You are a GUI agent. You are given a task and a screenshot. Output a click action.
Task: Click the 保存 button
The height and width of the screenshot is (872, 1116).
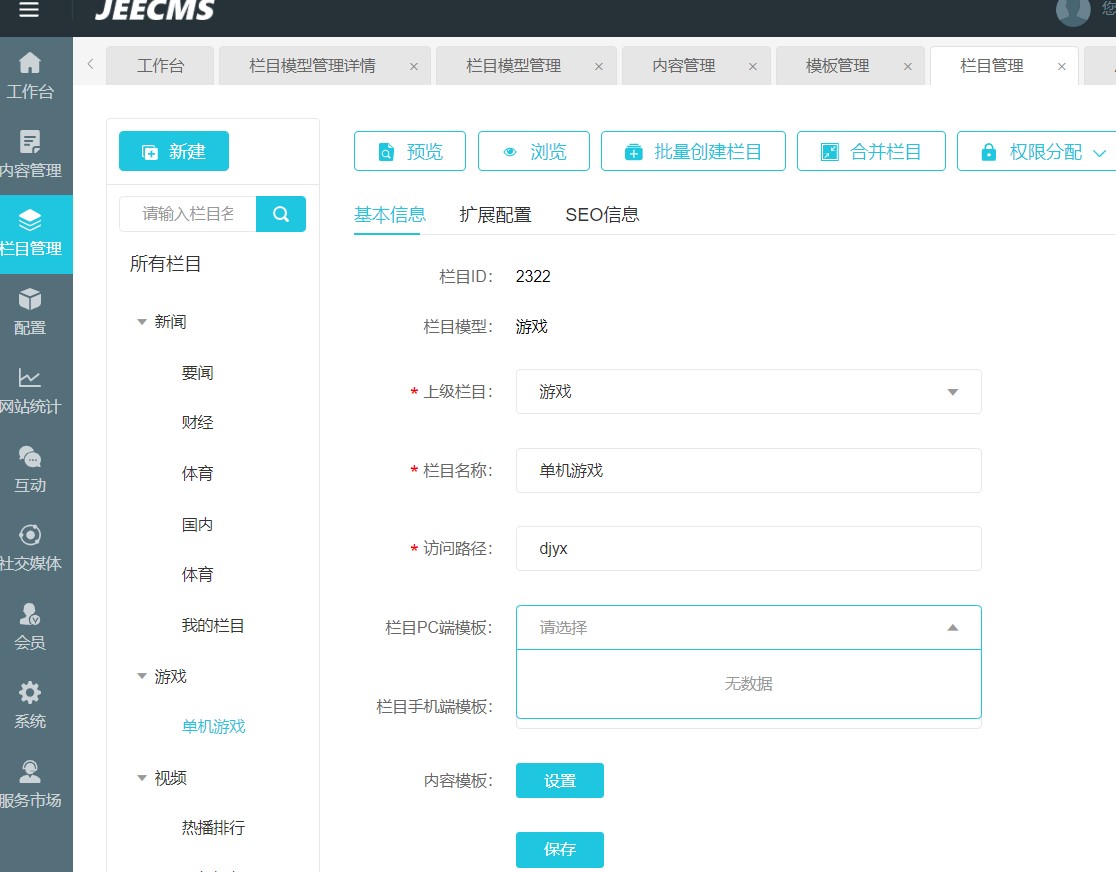point(560,850)
